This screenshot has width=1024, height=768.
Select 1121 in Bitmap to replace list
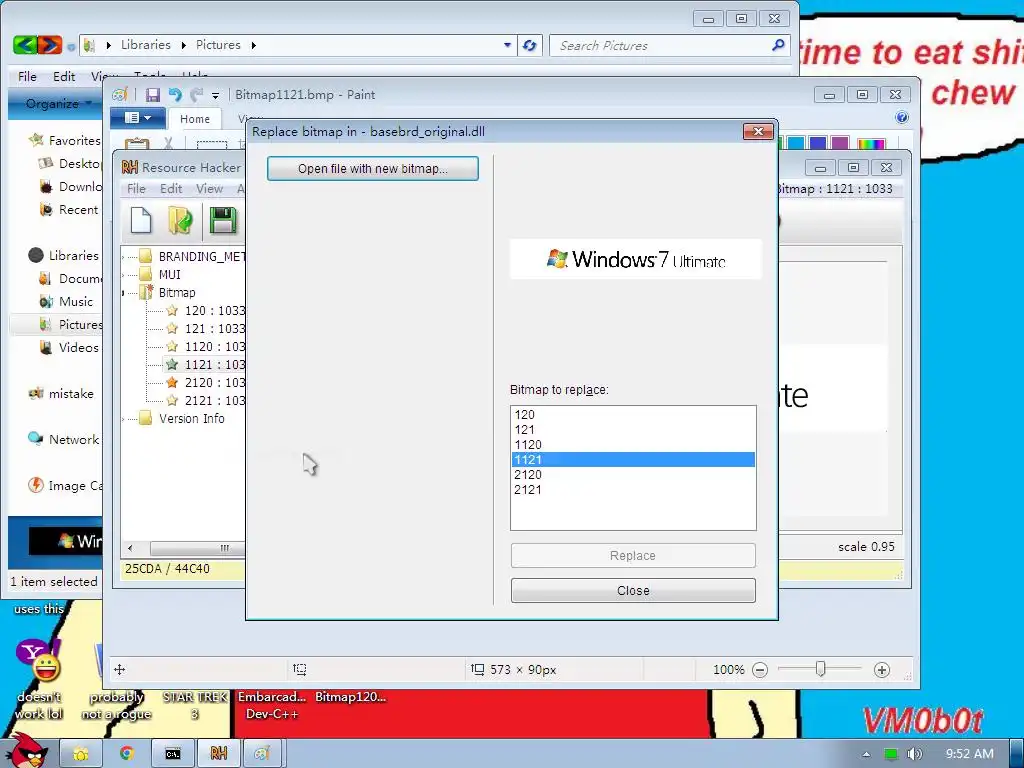633,460
